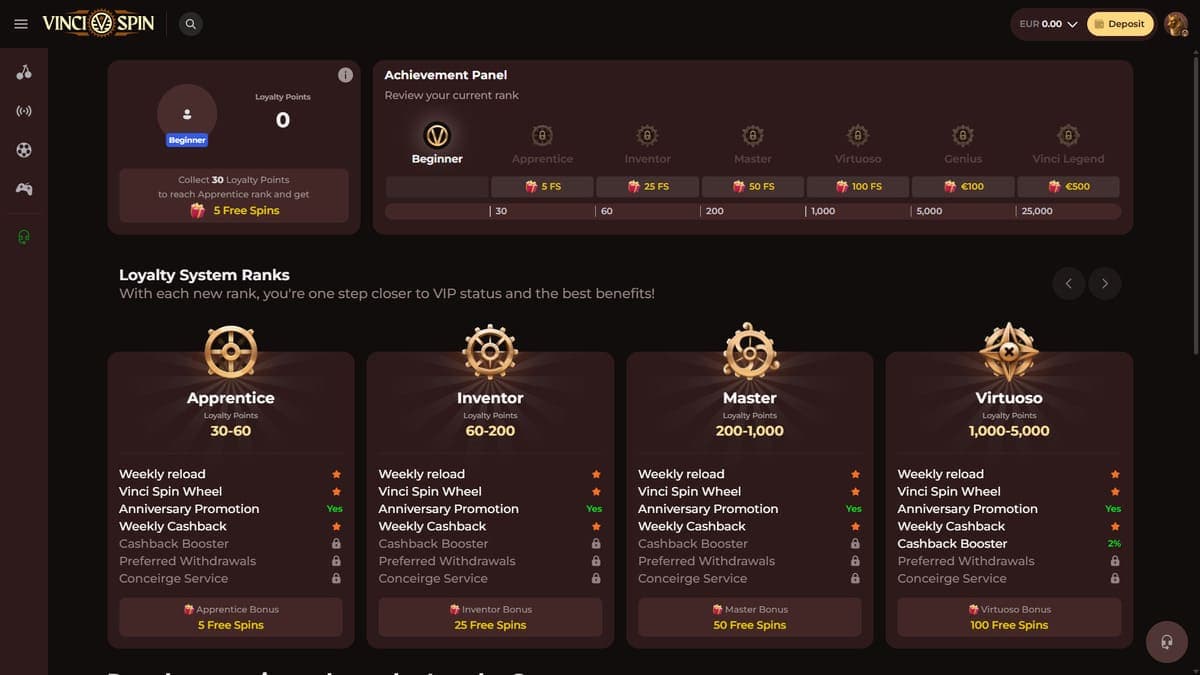Click the €500 reward chip

pyautogui.click(x=1069, y=187)
